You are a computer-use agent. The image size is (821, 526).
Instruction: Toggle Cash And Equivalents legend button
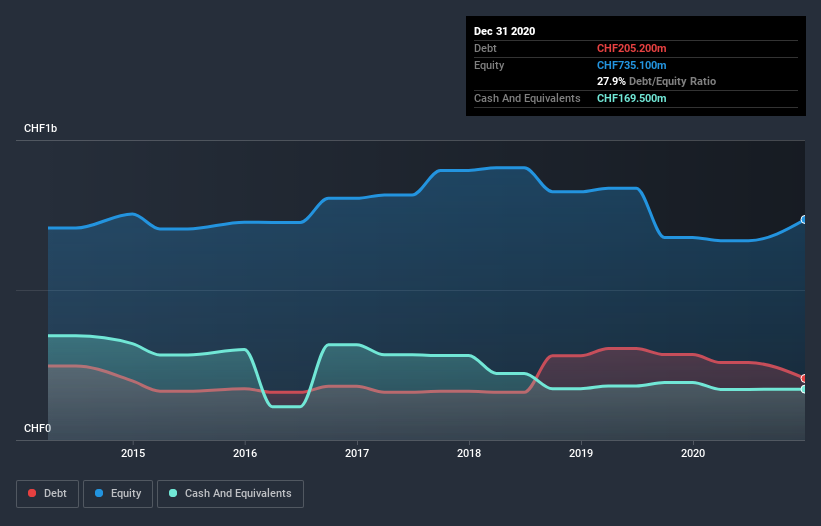[x=230, y=494]
